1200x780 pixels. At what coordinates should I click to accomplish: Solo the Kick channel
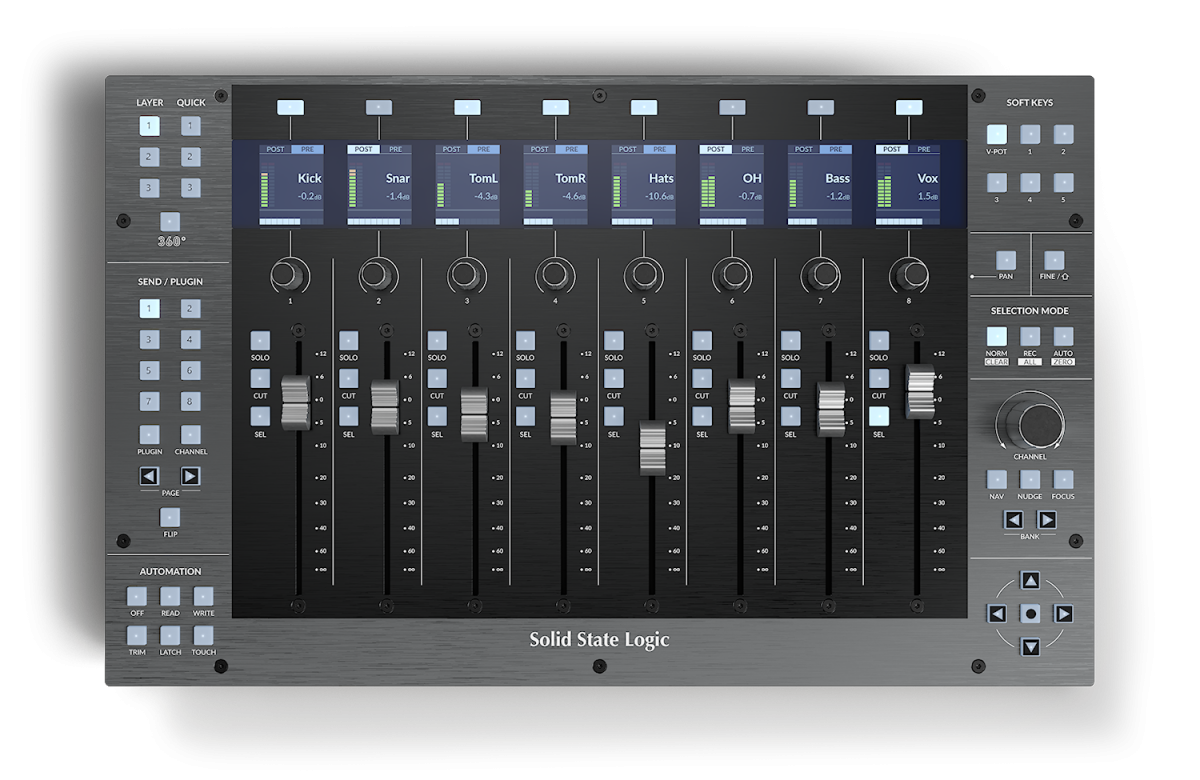[x=260, y=341]
